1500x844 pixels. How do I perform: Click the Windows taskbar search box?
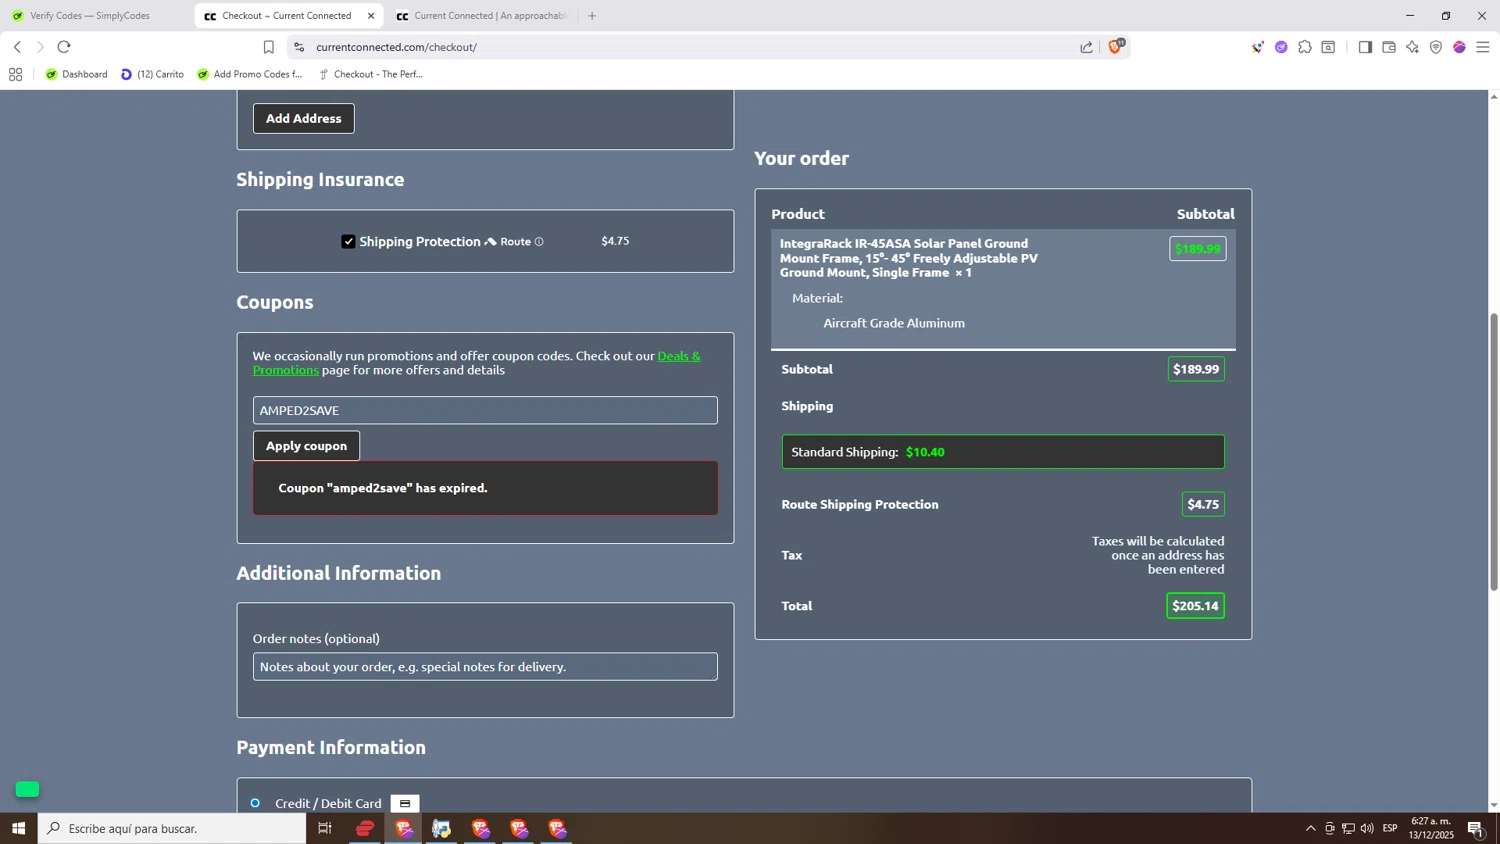pyautogui.click(x=172, y=828)
